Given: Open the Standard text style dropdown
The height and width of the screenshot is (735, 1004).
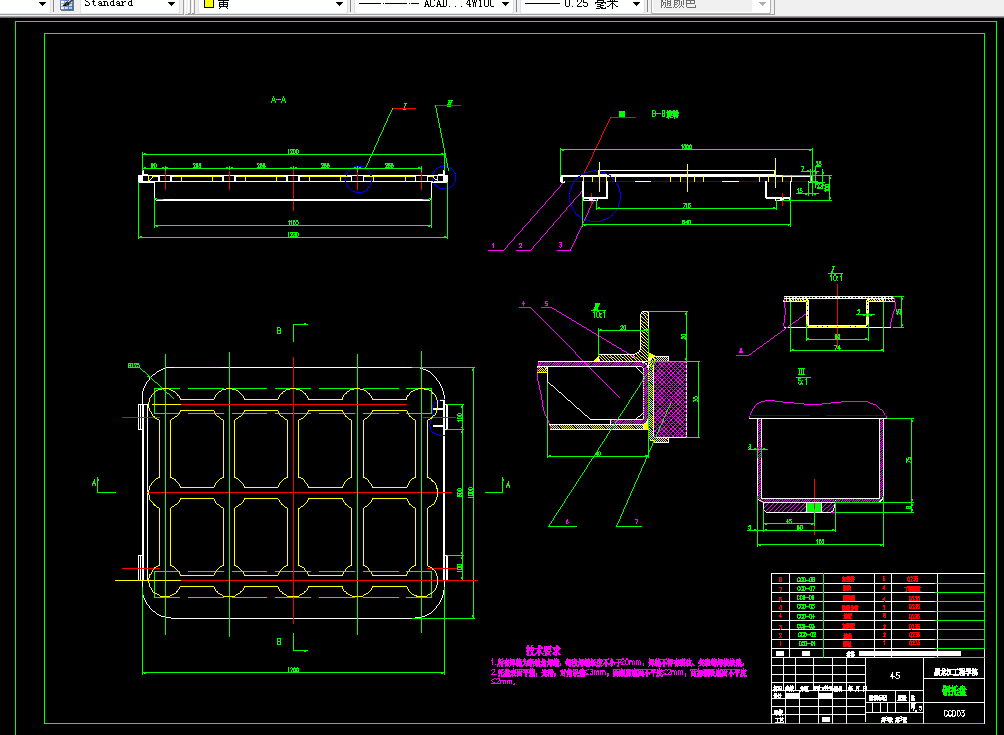Looking at the screenshot, I should [x=171, y=4].
